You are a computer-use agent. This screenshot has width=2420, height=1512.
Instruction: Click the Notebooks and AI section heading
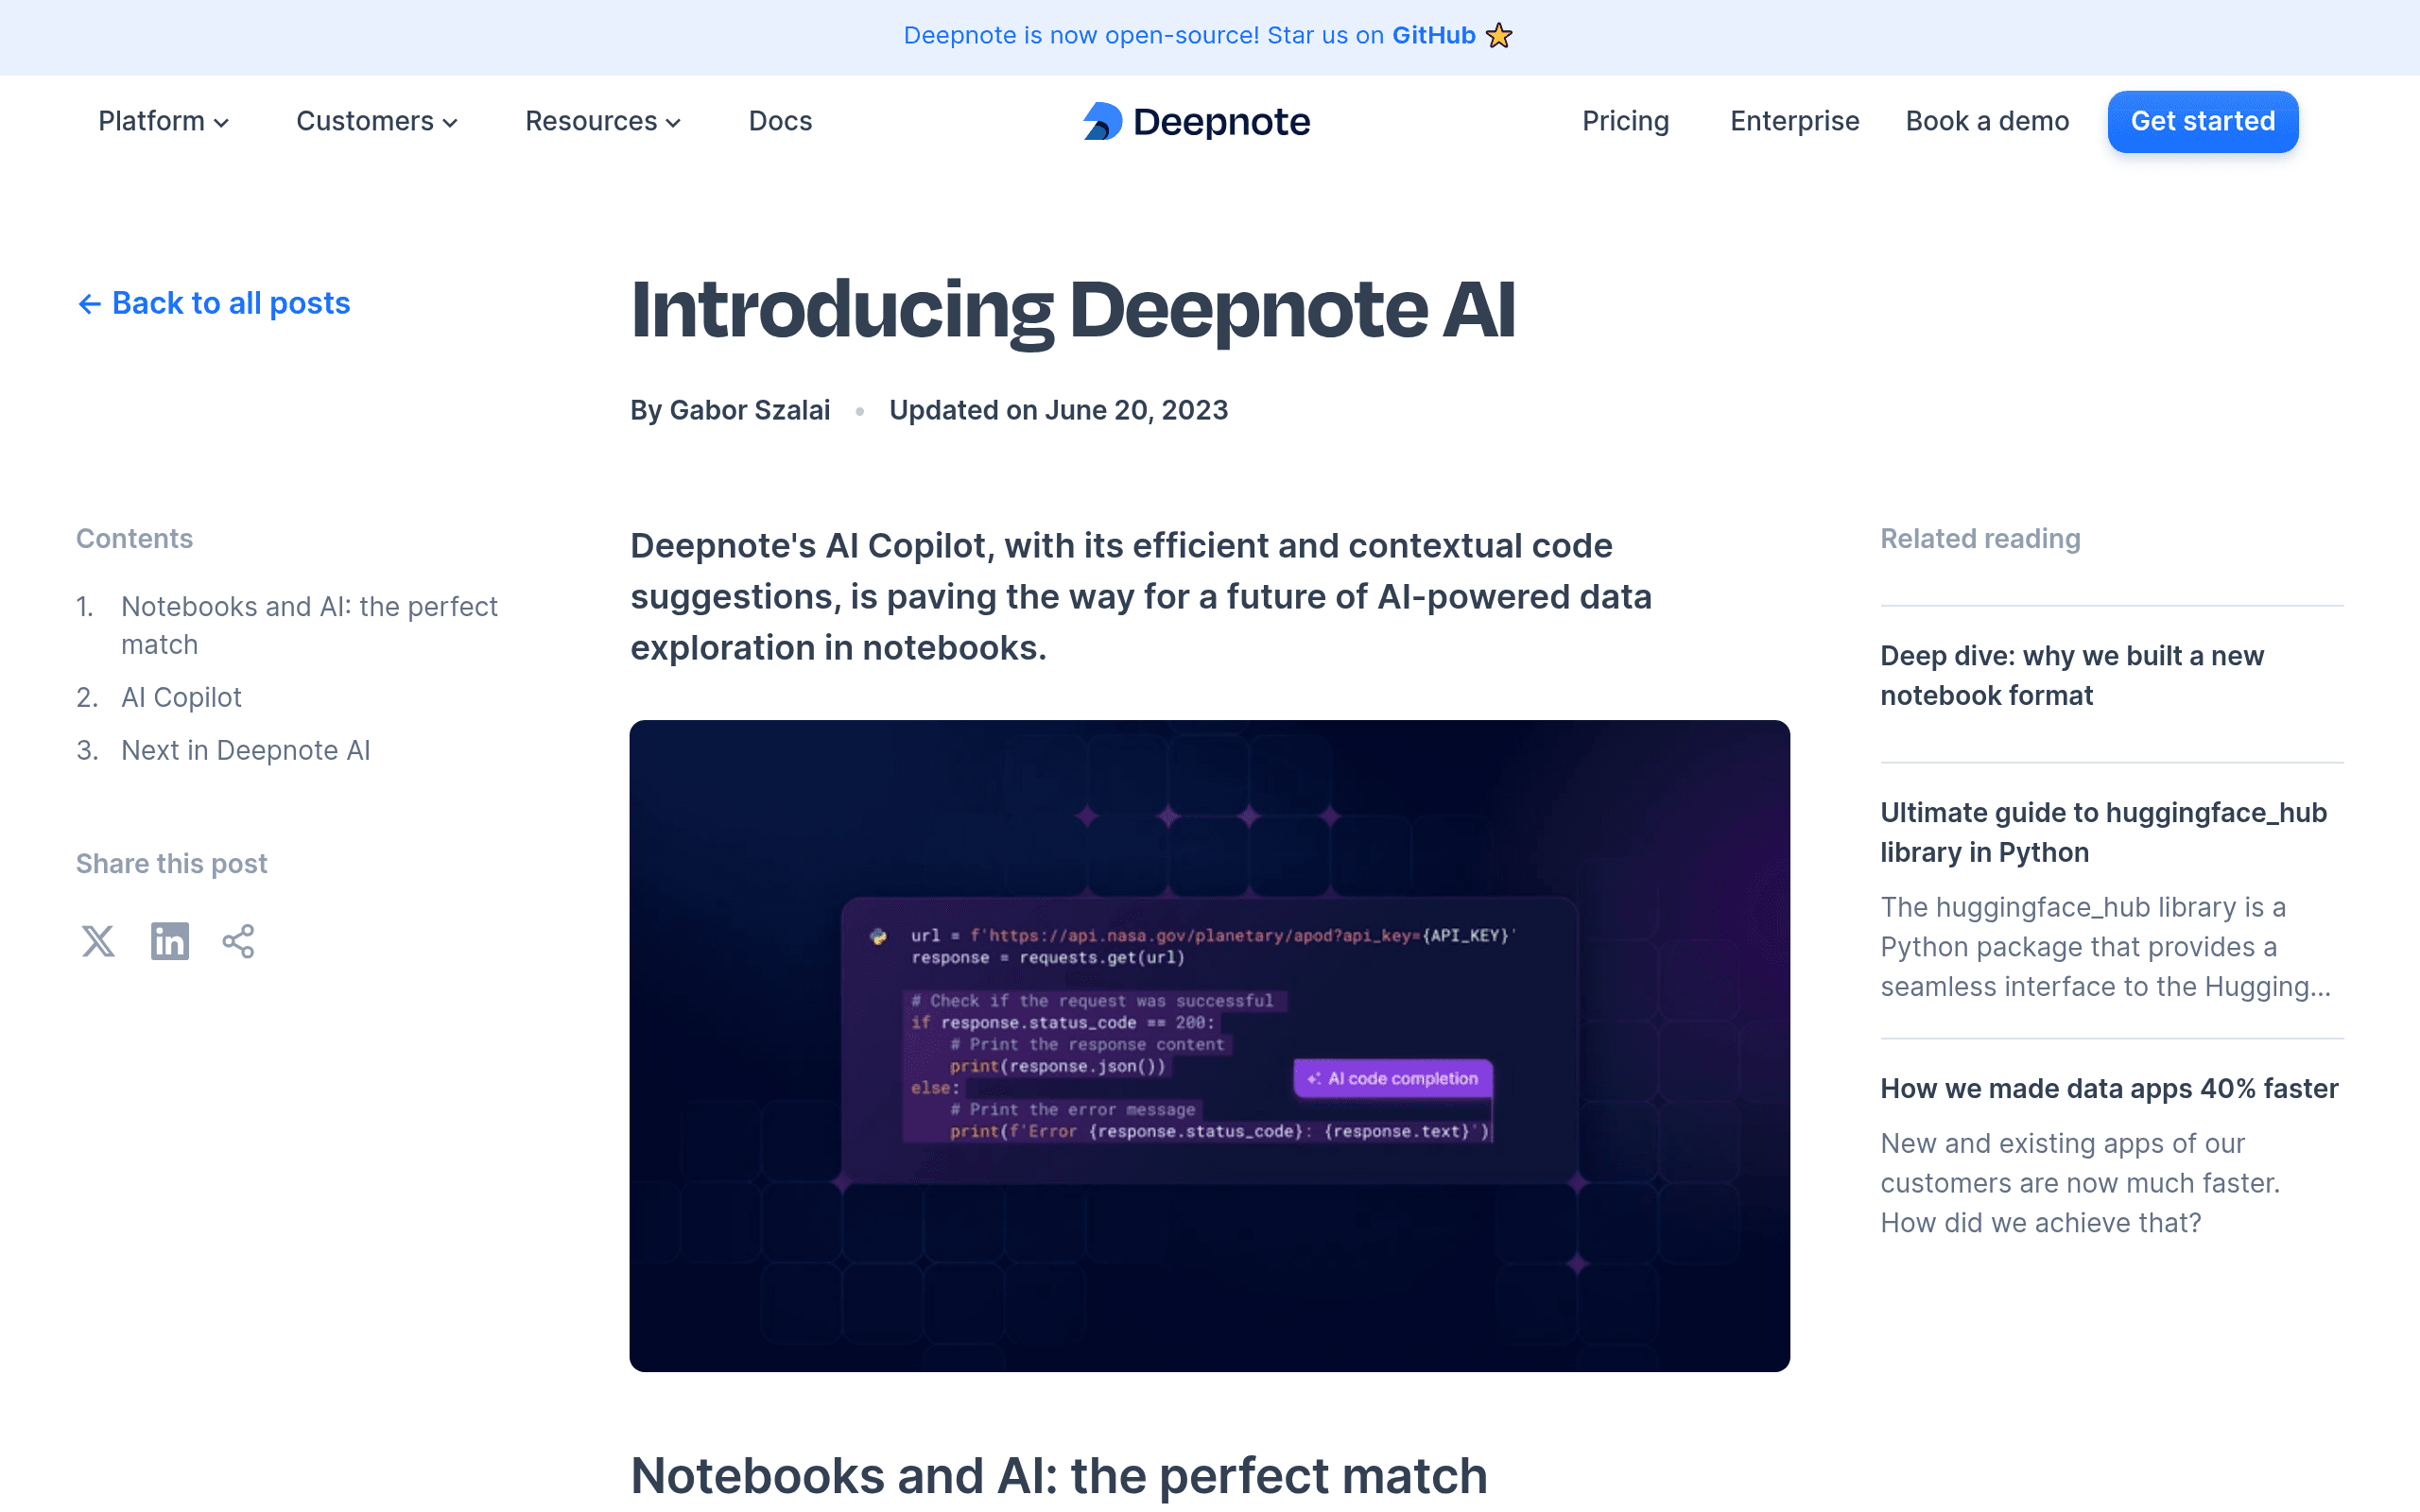[1059, 1475]
